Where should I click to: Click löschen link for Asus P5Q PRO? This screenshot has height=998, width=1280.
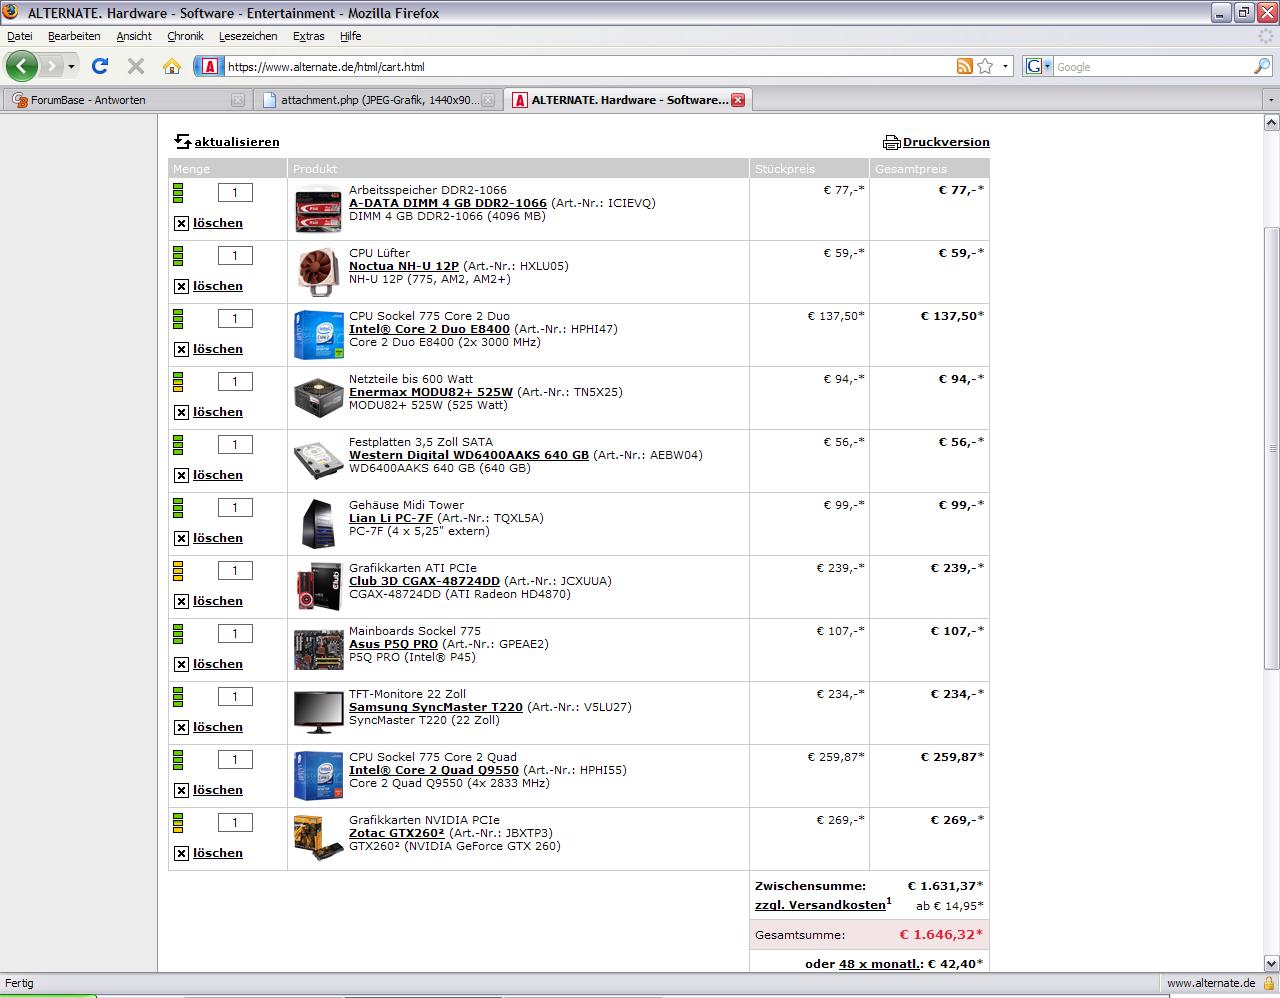pos(218,665)
